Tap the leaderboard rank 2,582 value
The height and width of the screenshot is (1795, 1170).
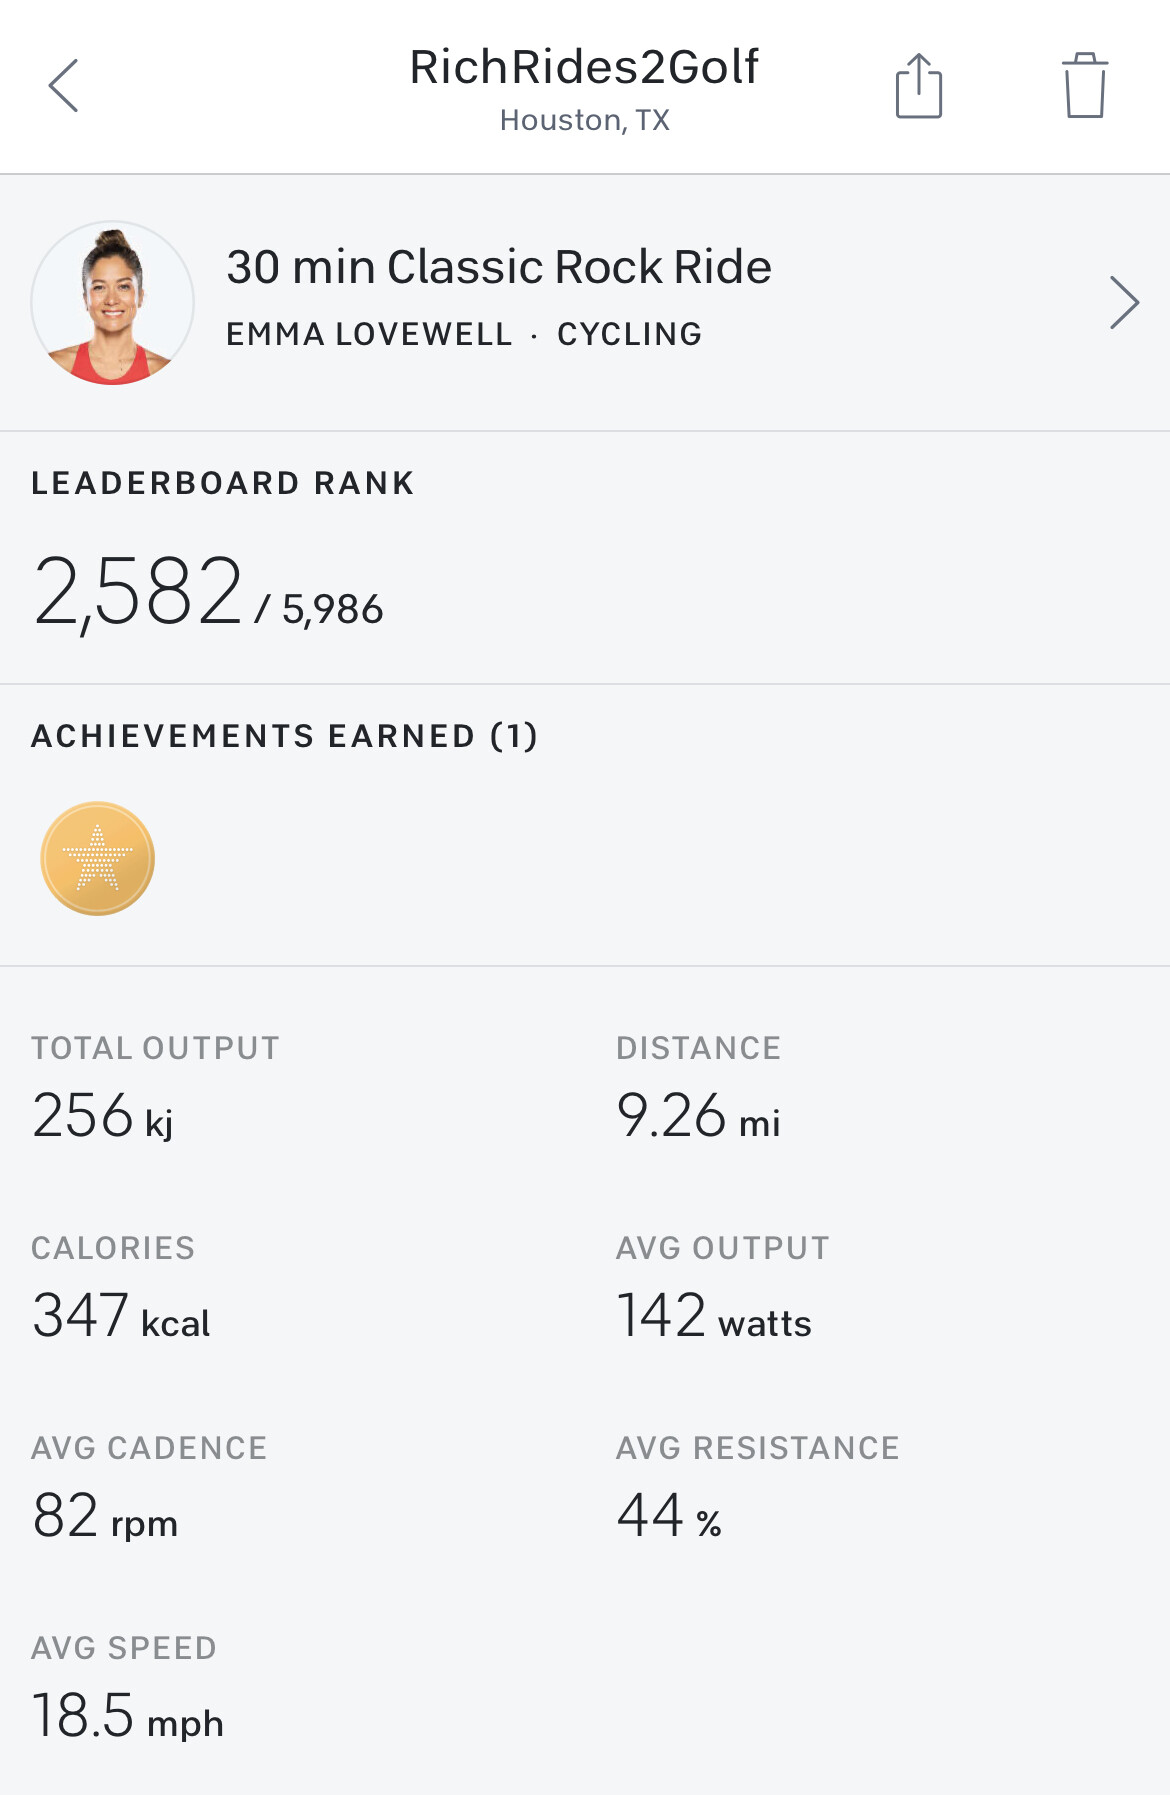(138, 592)
